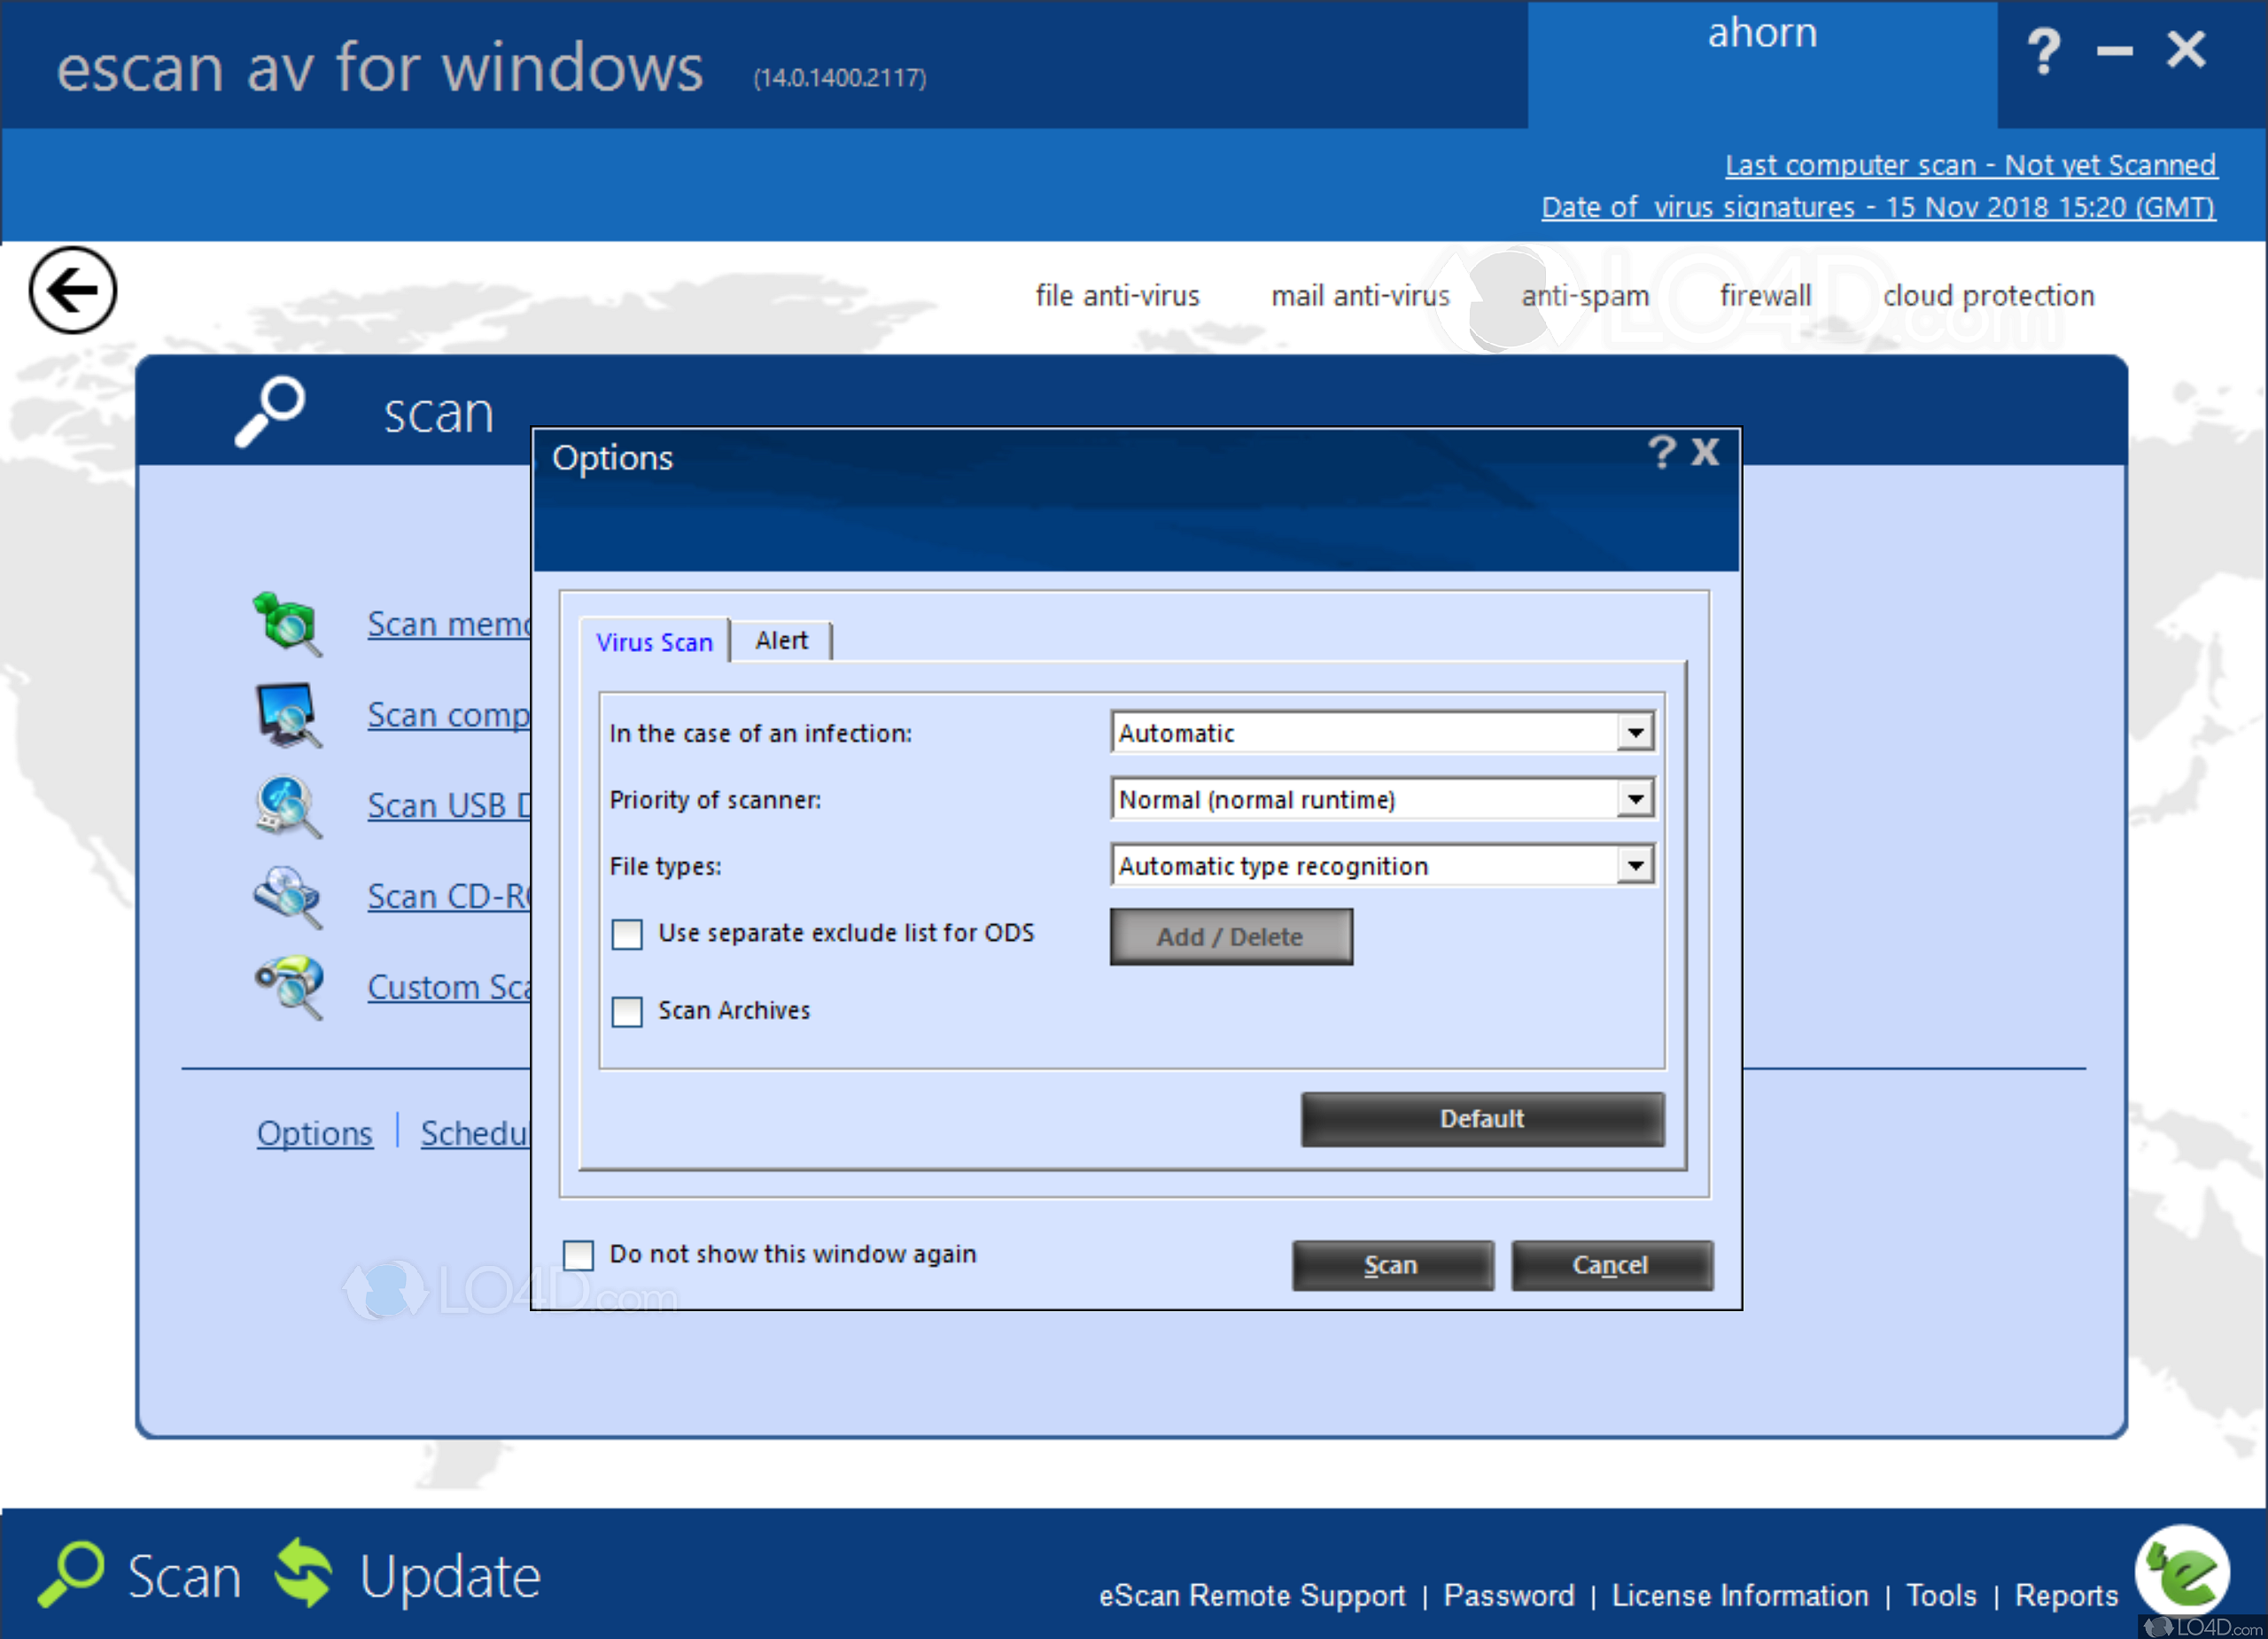Start an update via the Update icon

[305, 1575]
